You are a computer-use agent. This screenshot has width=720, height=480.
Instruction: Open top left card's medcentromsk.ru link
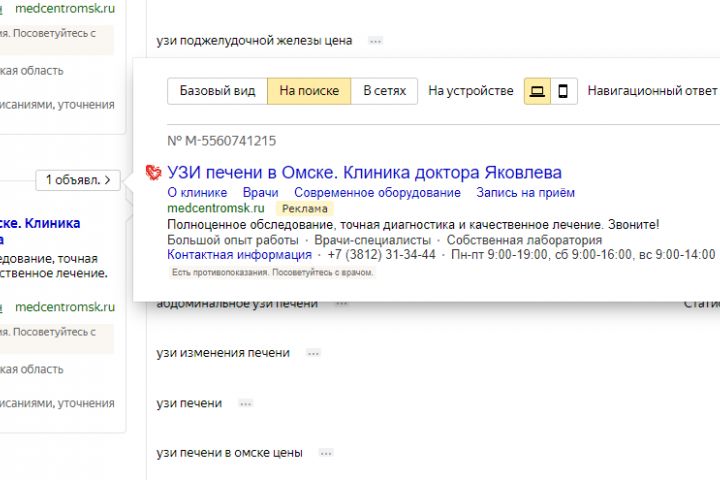(65, 8)
